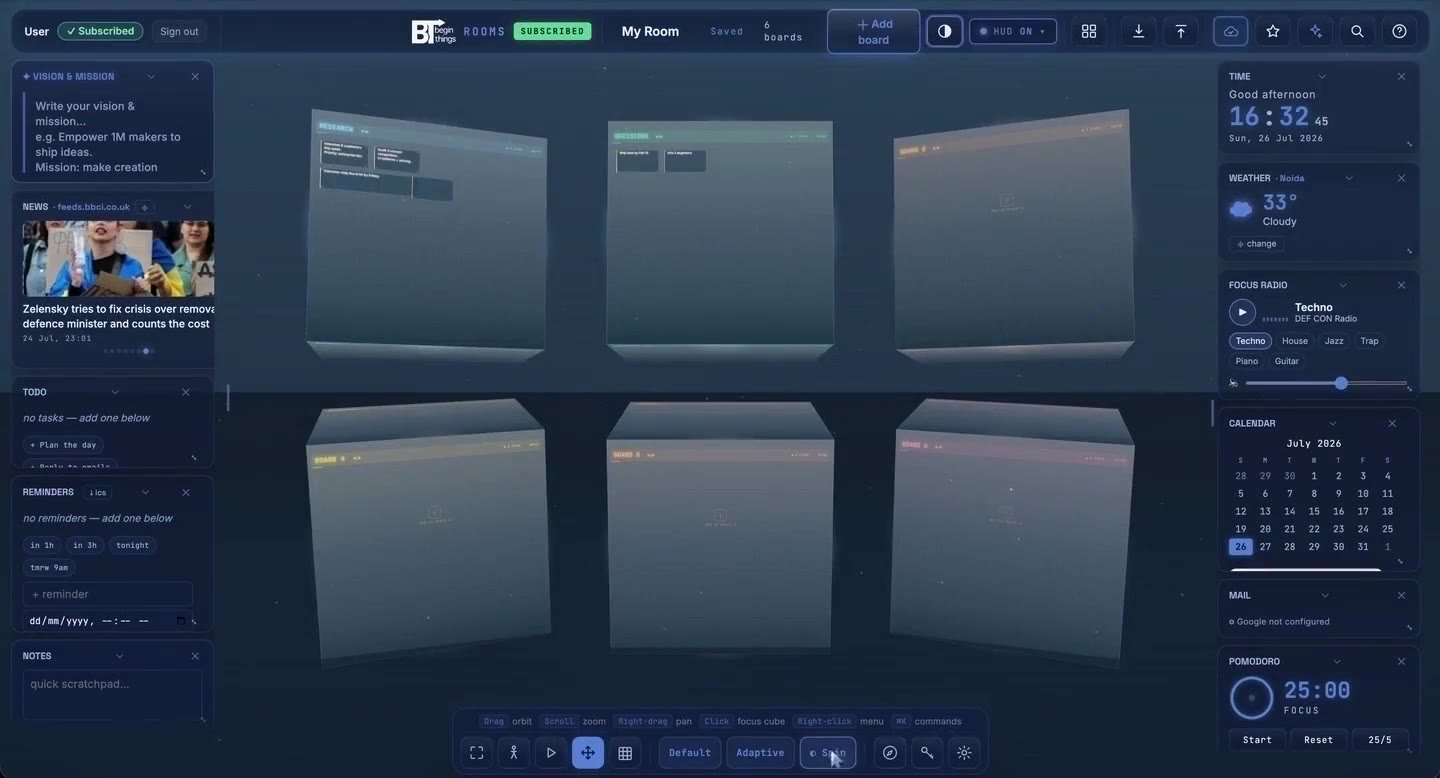Toggle the Spin mode button

coord(828,753)
